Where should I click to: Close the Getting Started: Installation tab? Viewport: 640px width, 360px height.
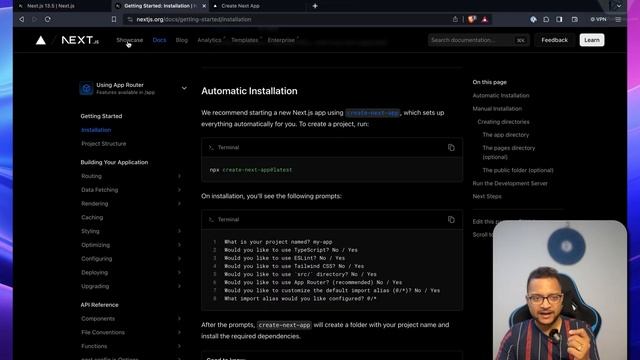(204, 6)
